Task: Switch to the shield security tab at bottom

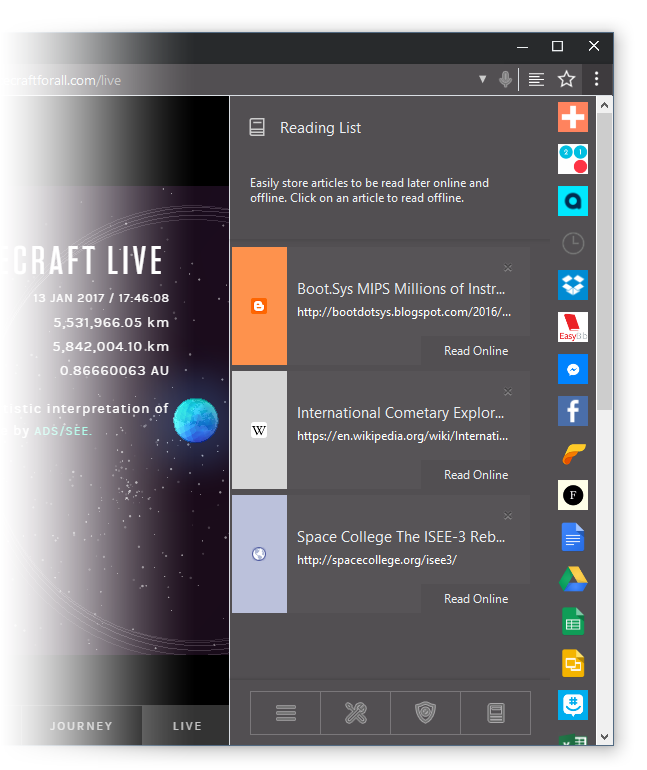Action: pyautogui.click(x=426, y=713)
